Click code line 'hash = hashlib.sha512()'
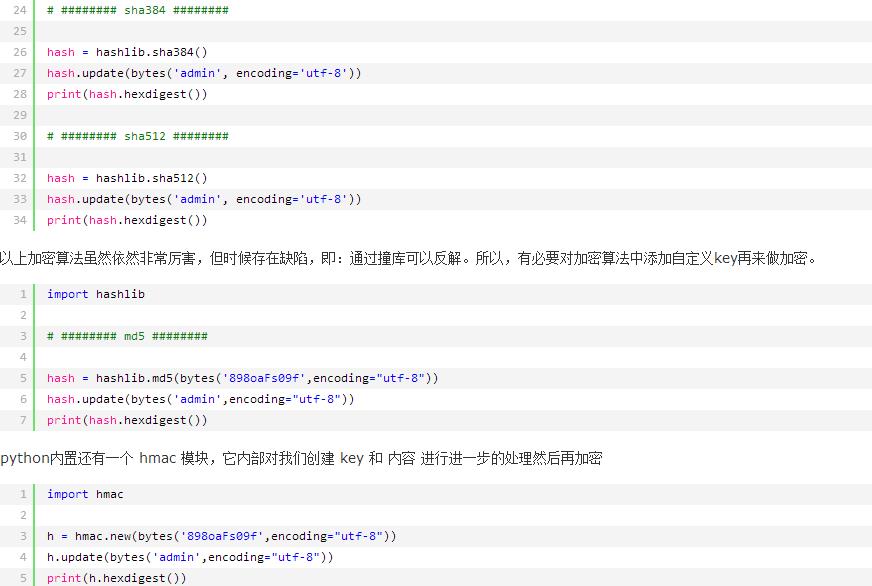 click(x=127, y=178)
